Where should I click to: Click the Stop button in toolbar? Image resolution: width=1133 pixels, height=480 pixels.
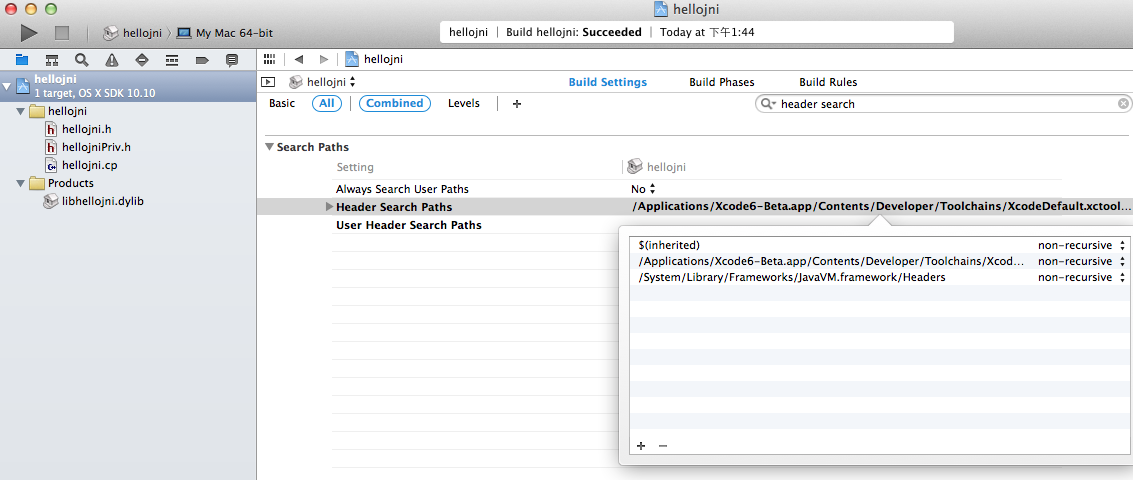60,33
